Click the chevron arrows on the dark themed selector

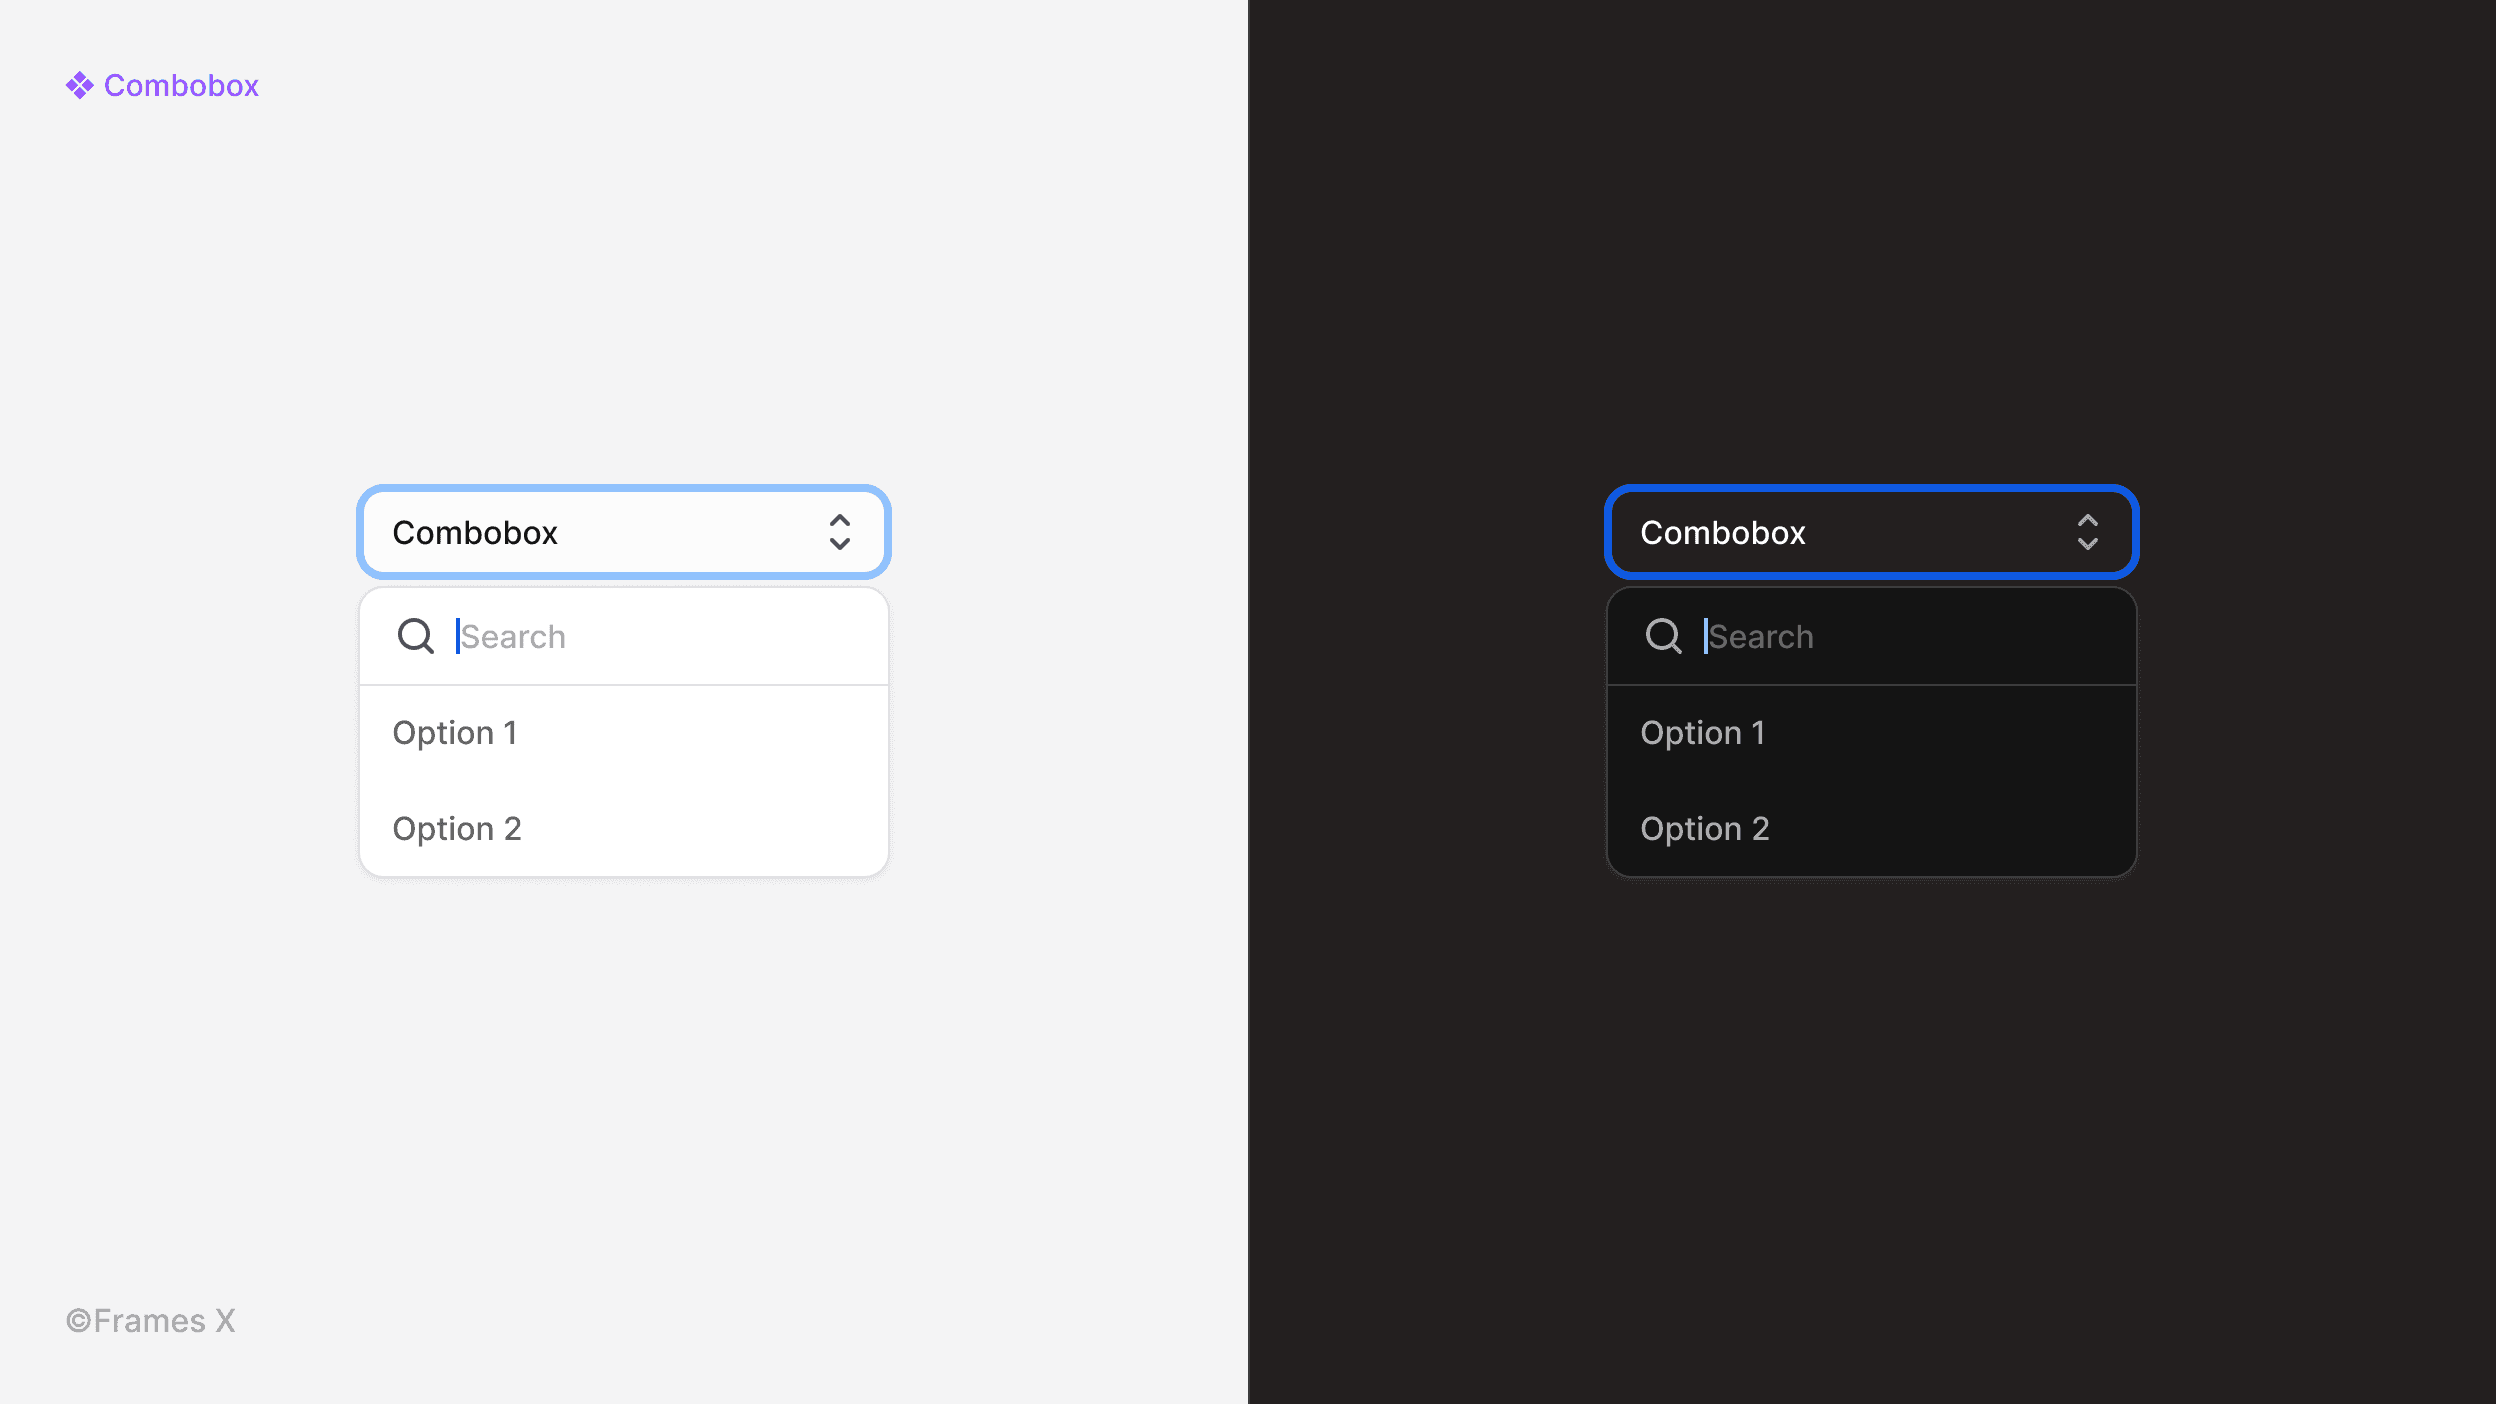click(x=2088, y=531)
